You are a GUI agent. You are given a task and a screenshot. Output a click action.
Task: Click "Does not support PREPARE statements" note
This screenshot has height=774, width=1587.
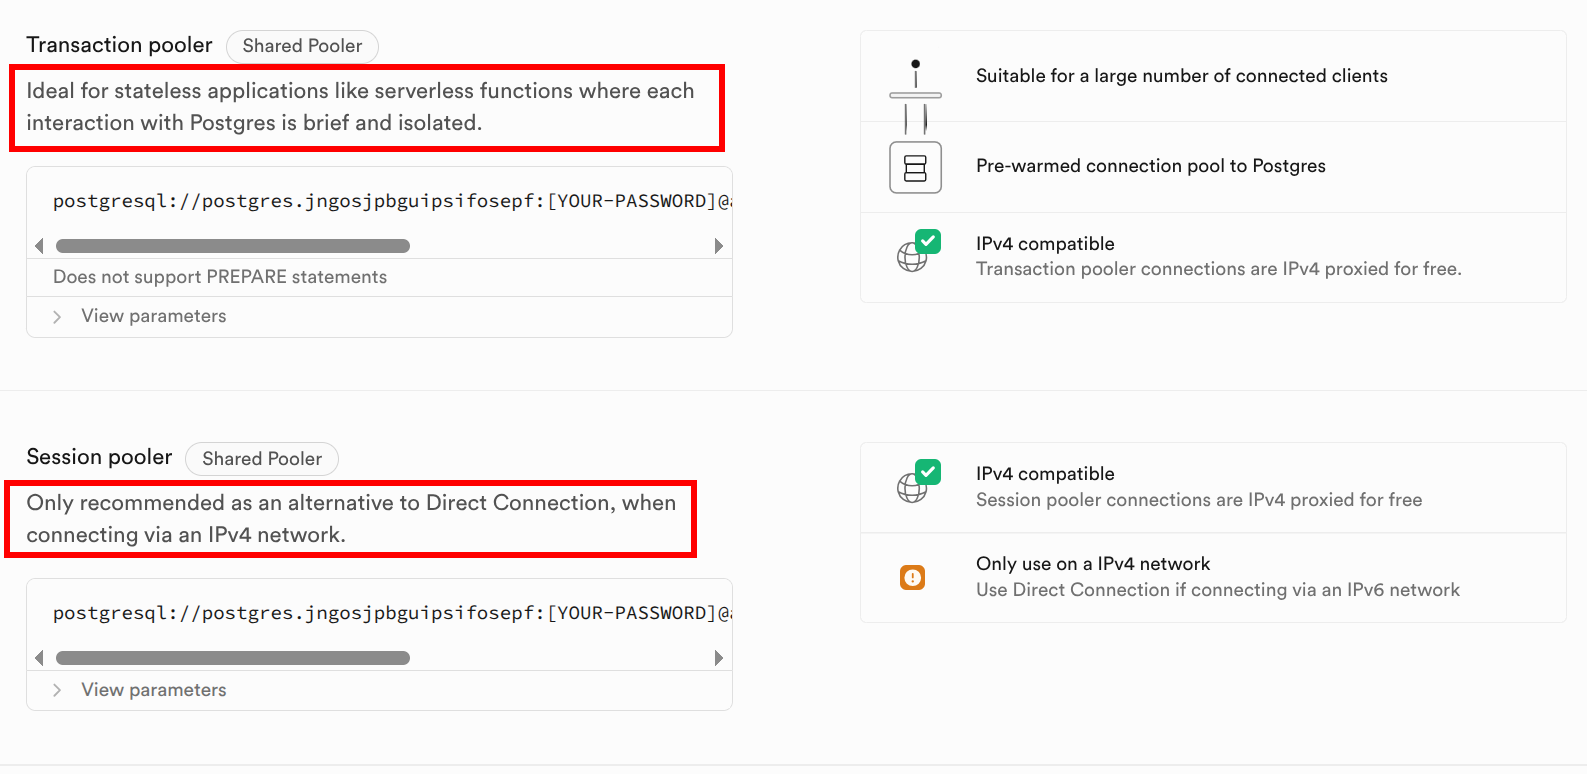click(x=220, y=277)
